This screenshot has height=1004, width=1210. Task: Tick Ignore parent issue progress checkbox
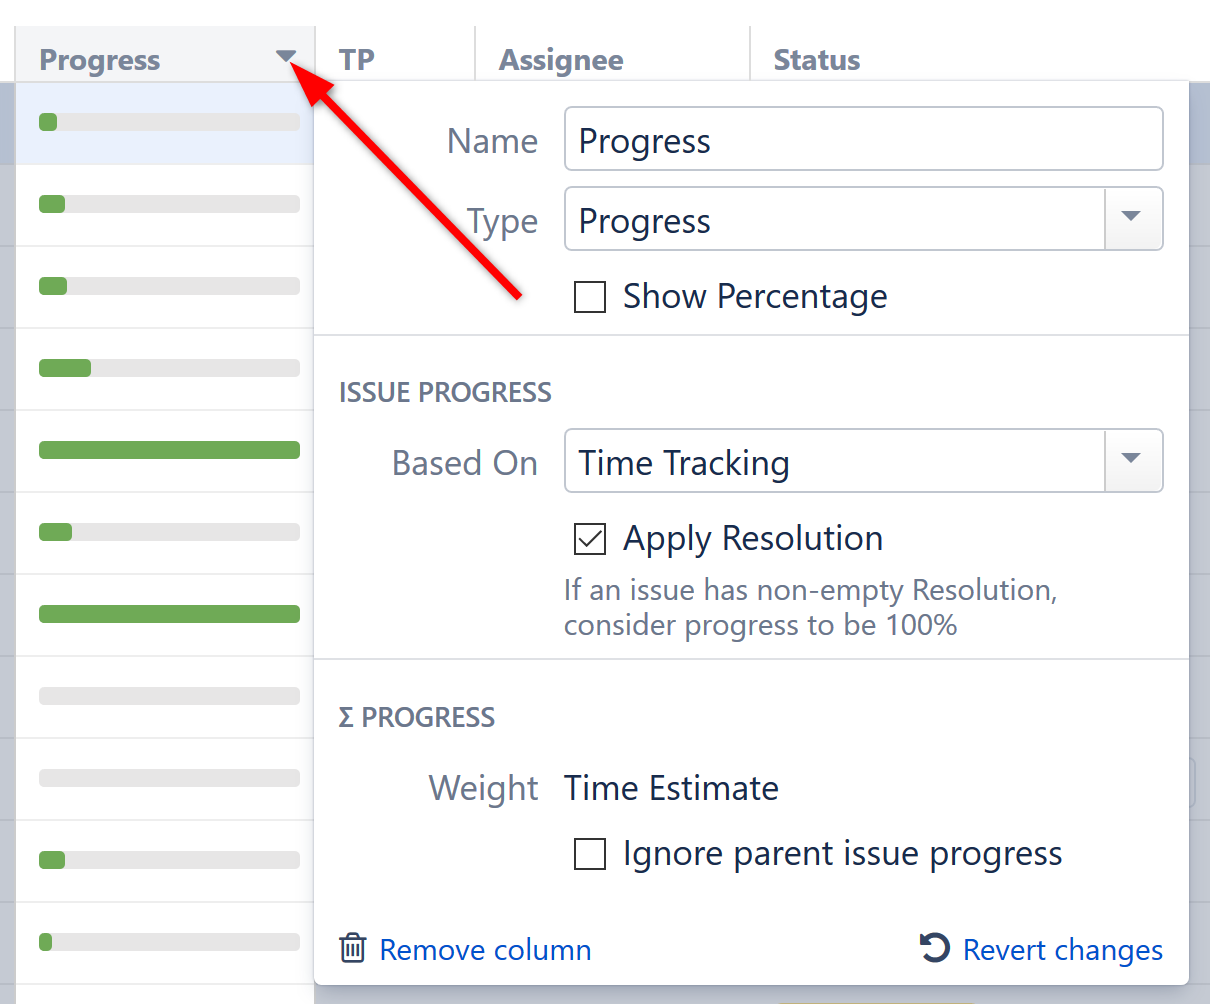click(x=590, y=855)
